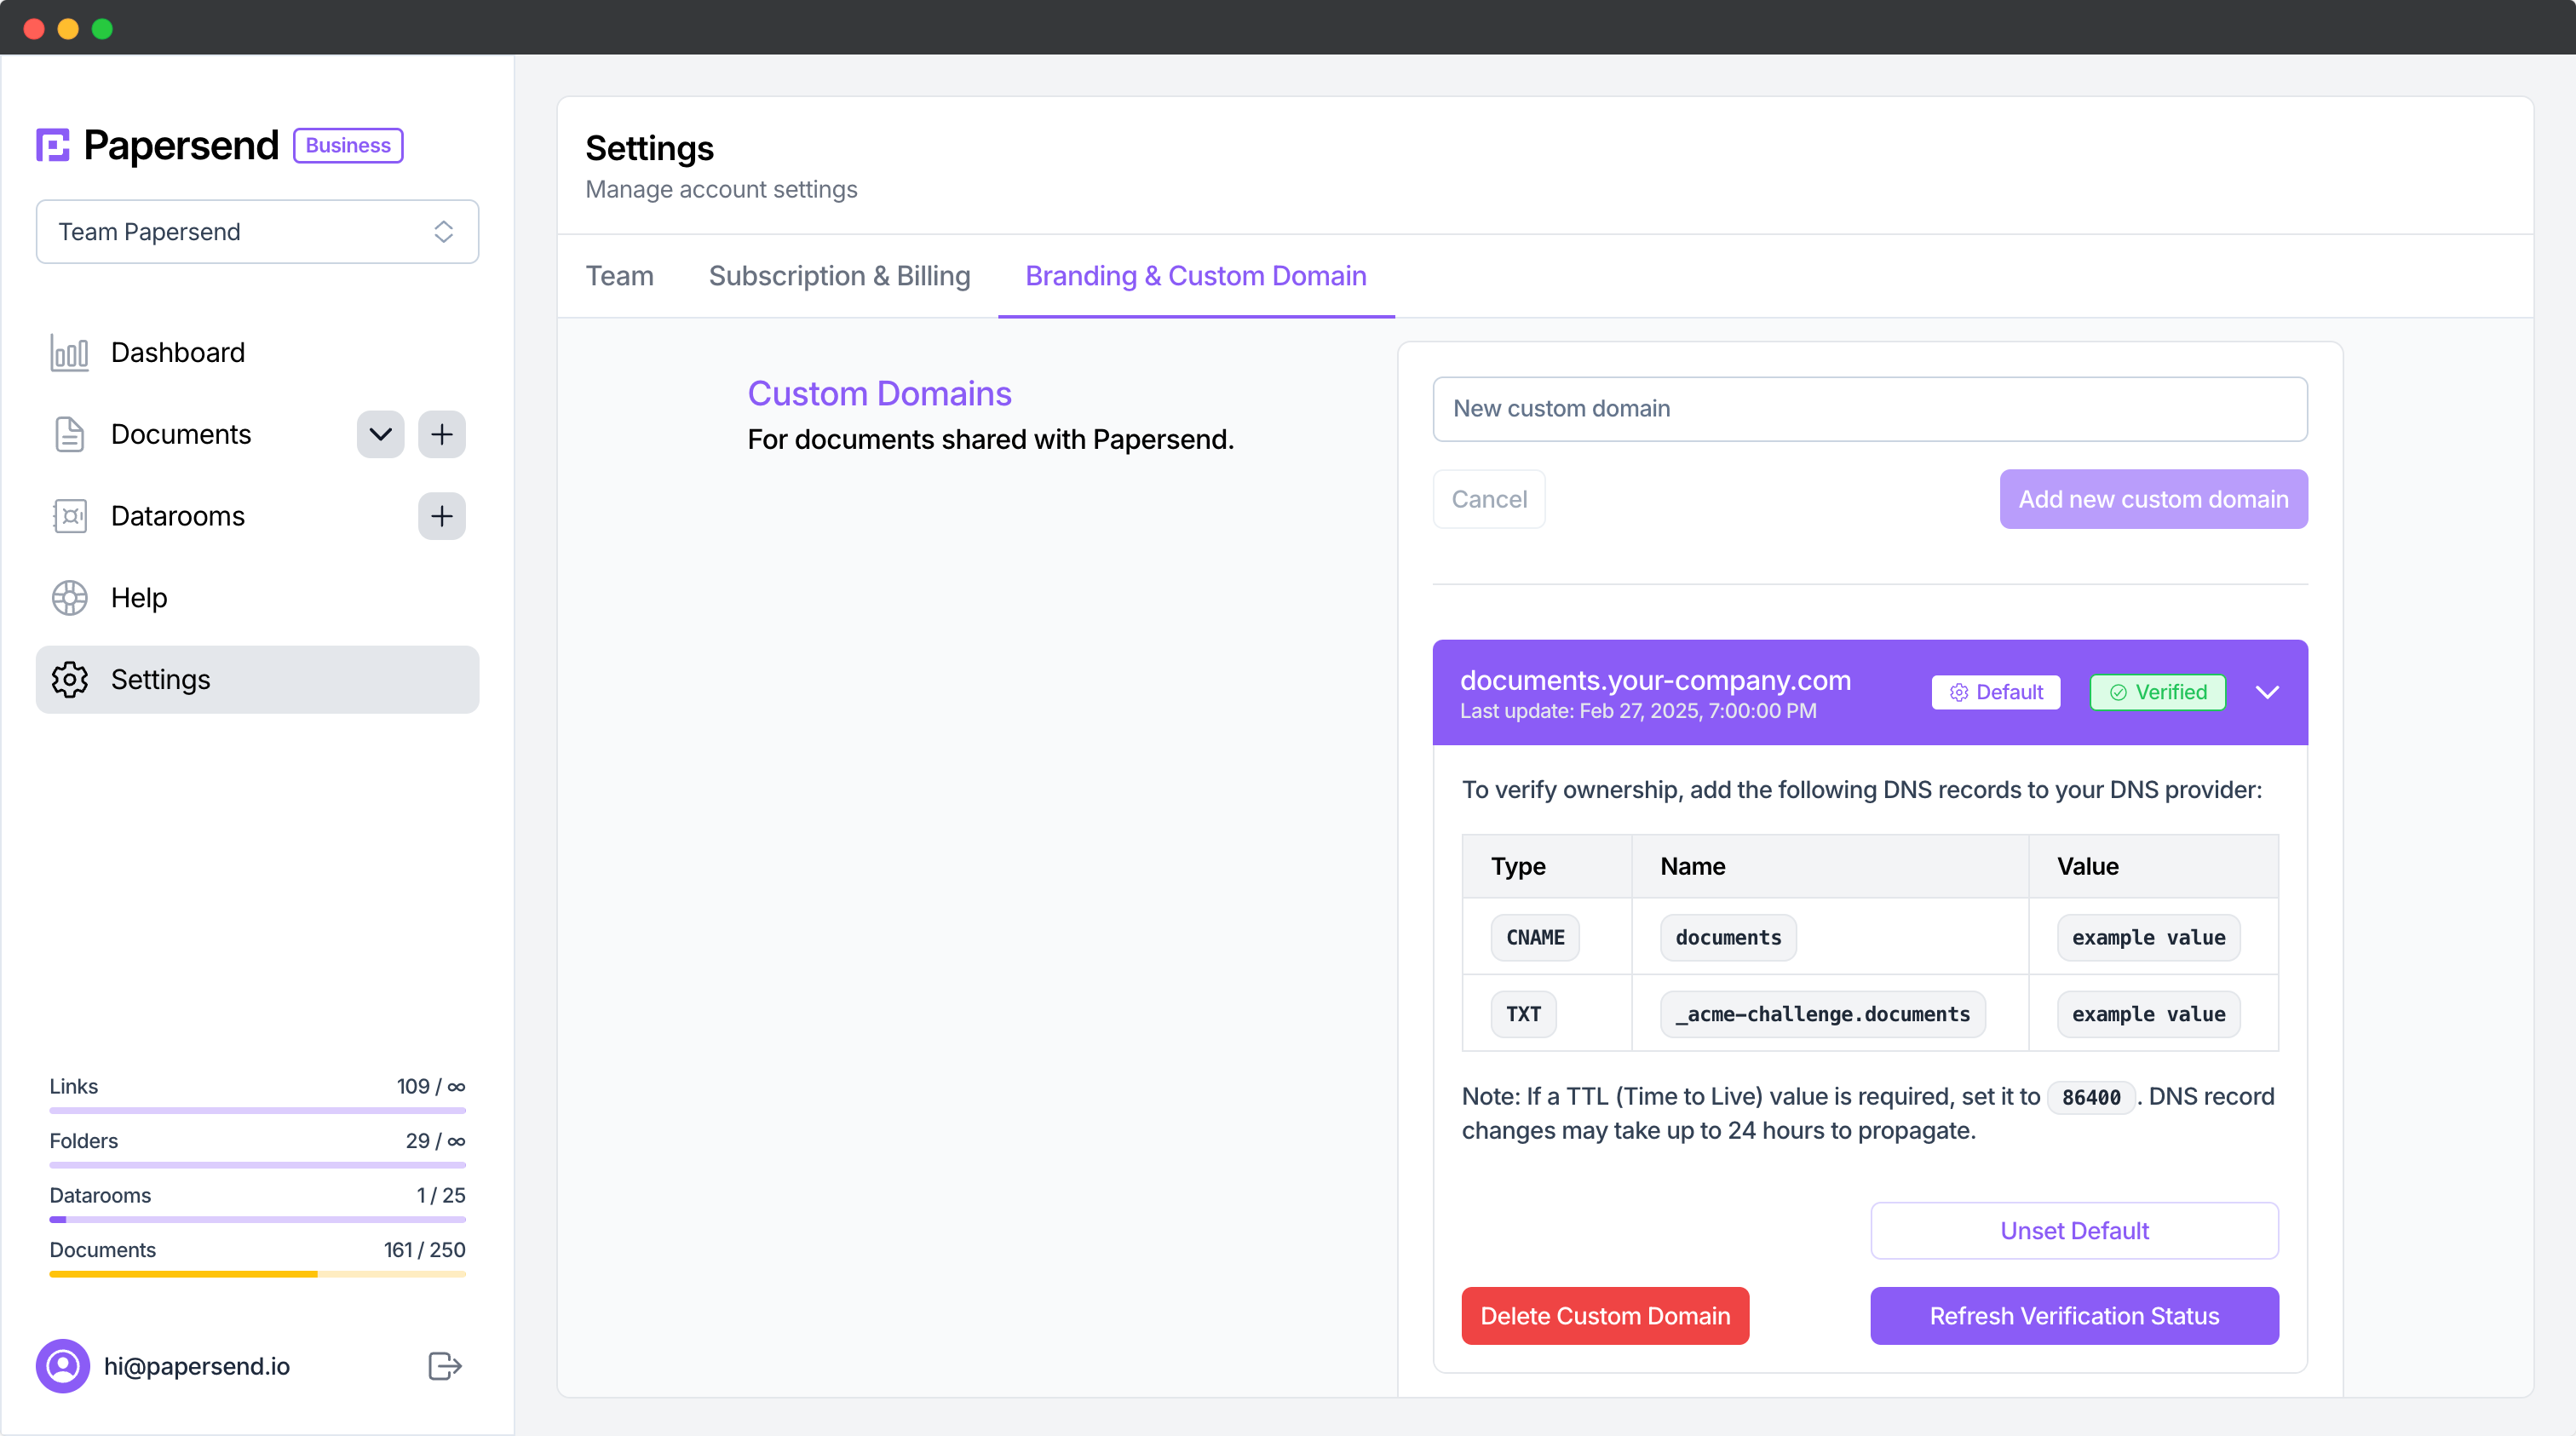Collapse the documents.your-company.com domain panel

(2267, 692)
